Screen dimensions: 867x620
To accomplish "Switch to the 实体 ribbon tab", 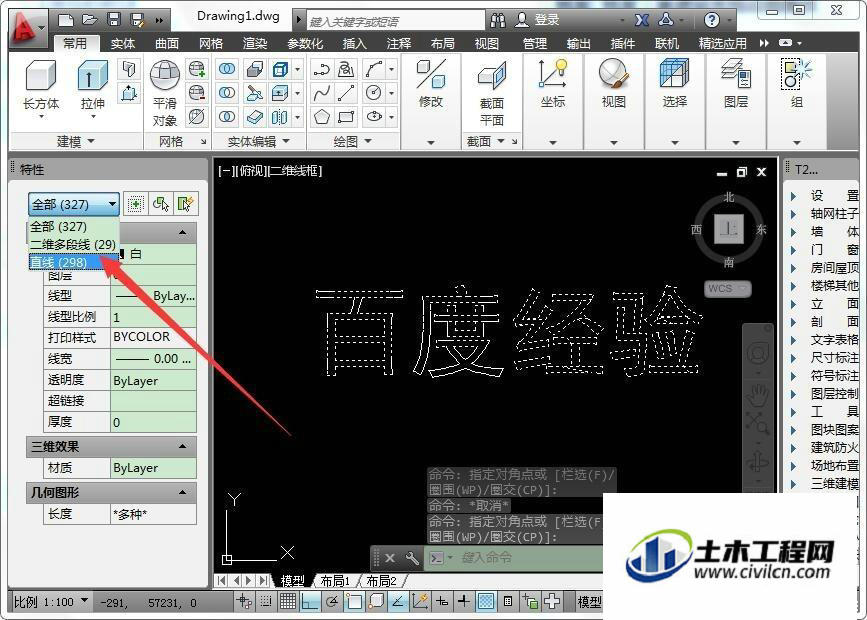I will pyautogui.click(x=122, y=43).
